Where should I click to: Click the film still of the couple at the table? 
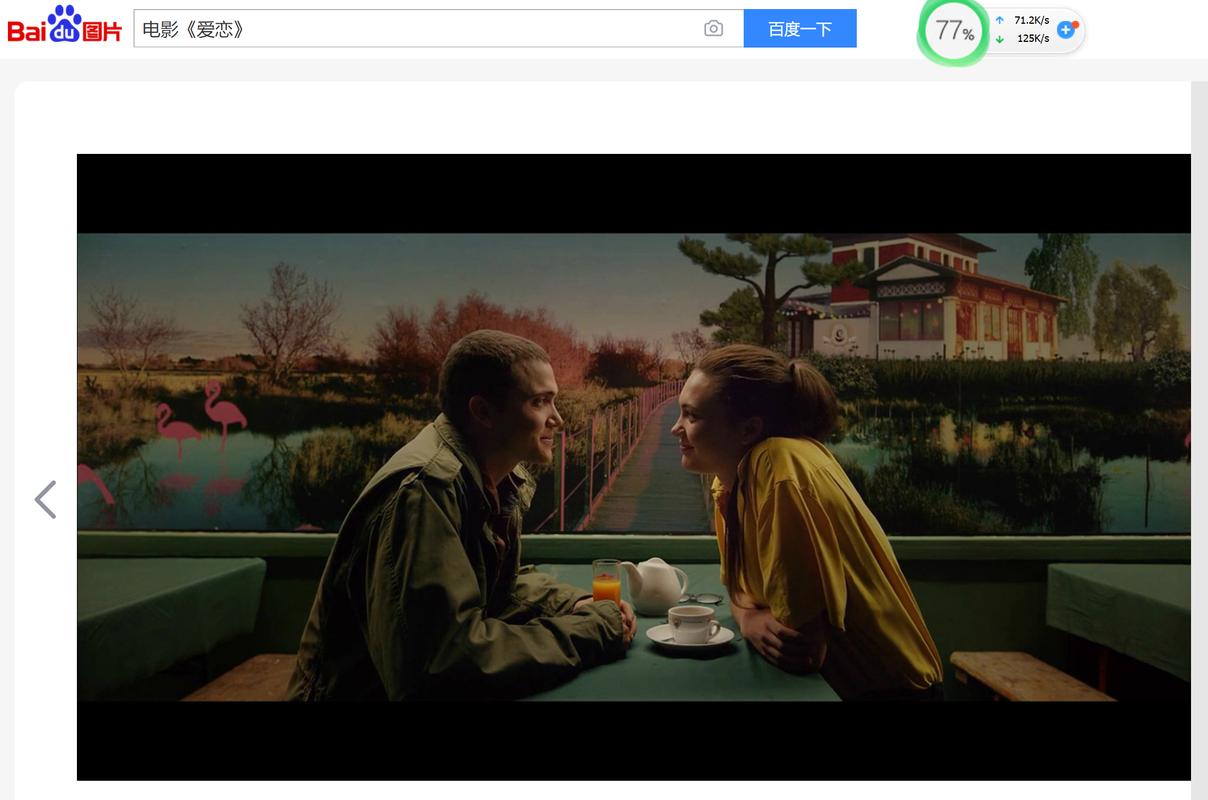point(634,467)
